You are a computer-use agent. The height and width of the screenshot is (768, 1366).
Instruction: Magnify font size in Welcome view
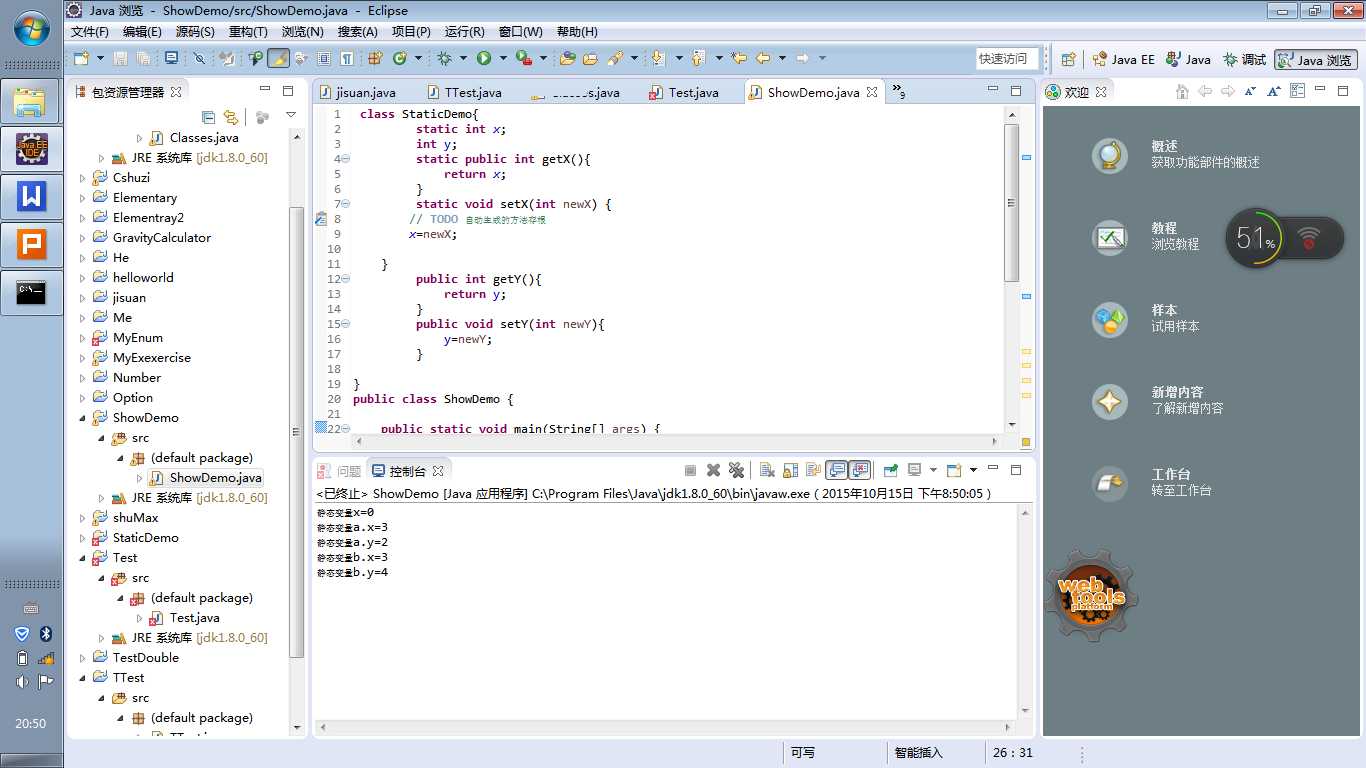pos(1274,91)
